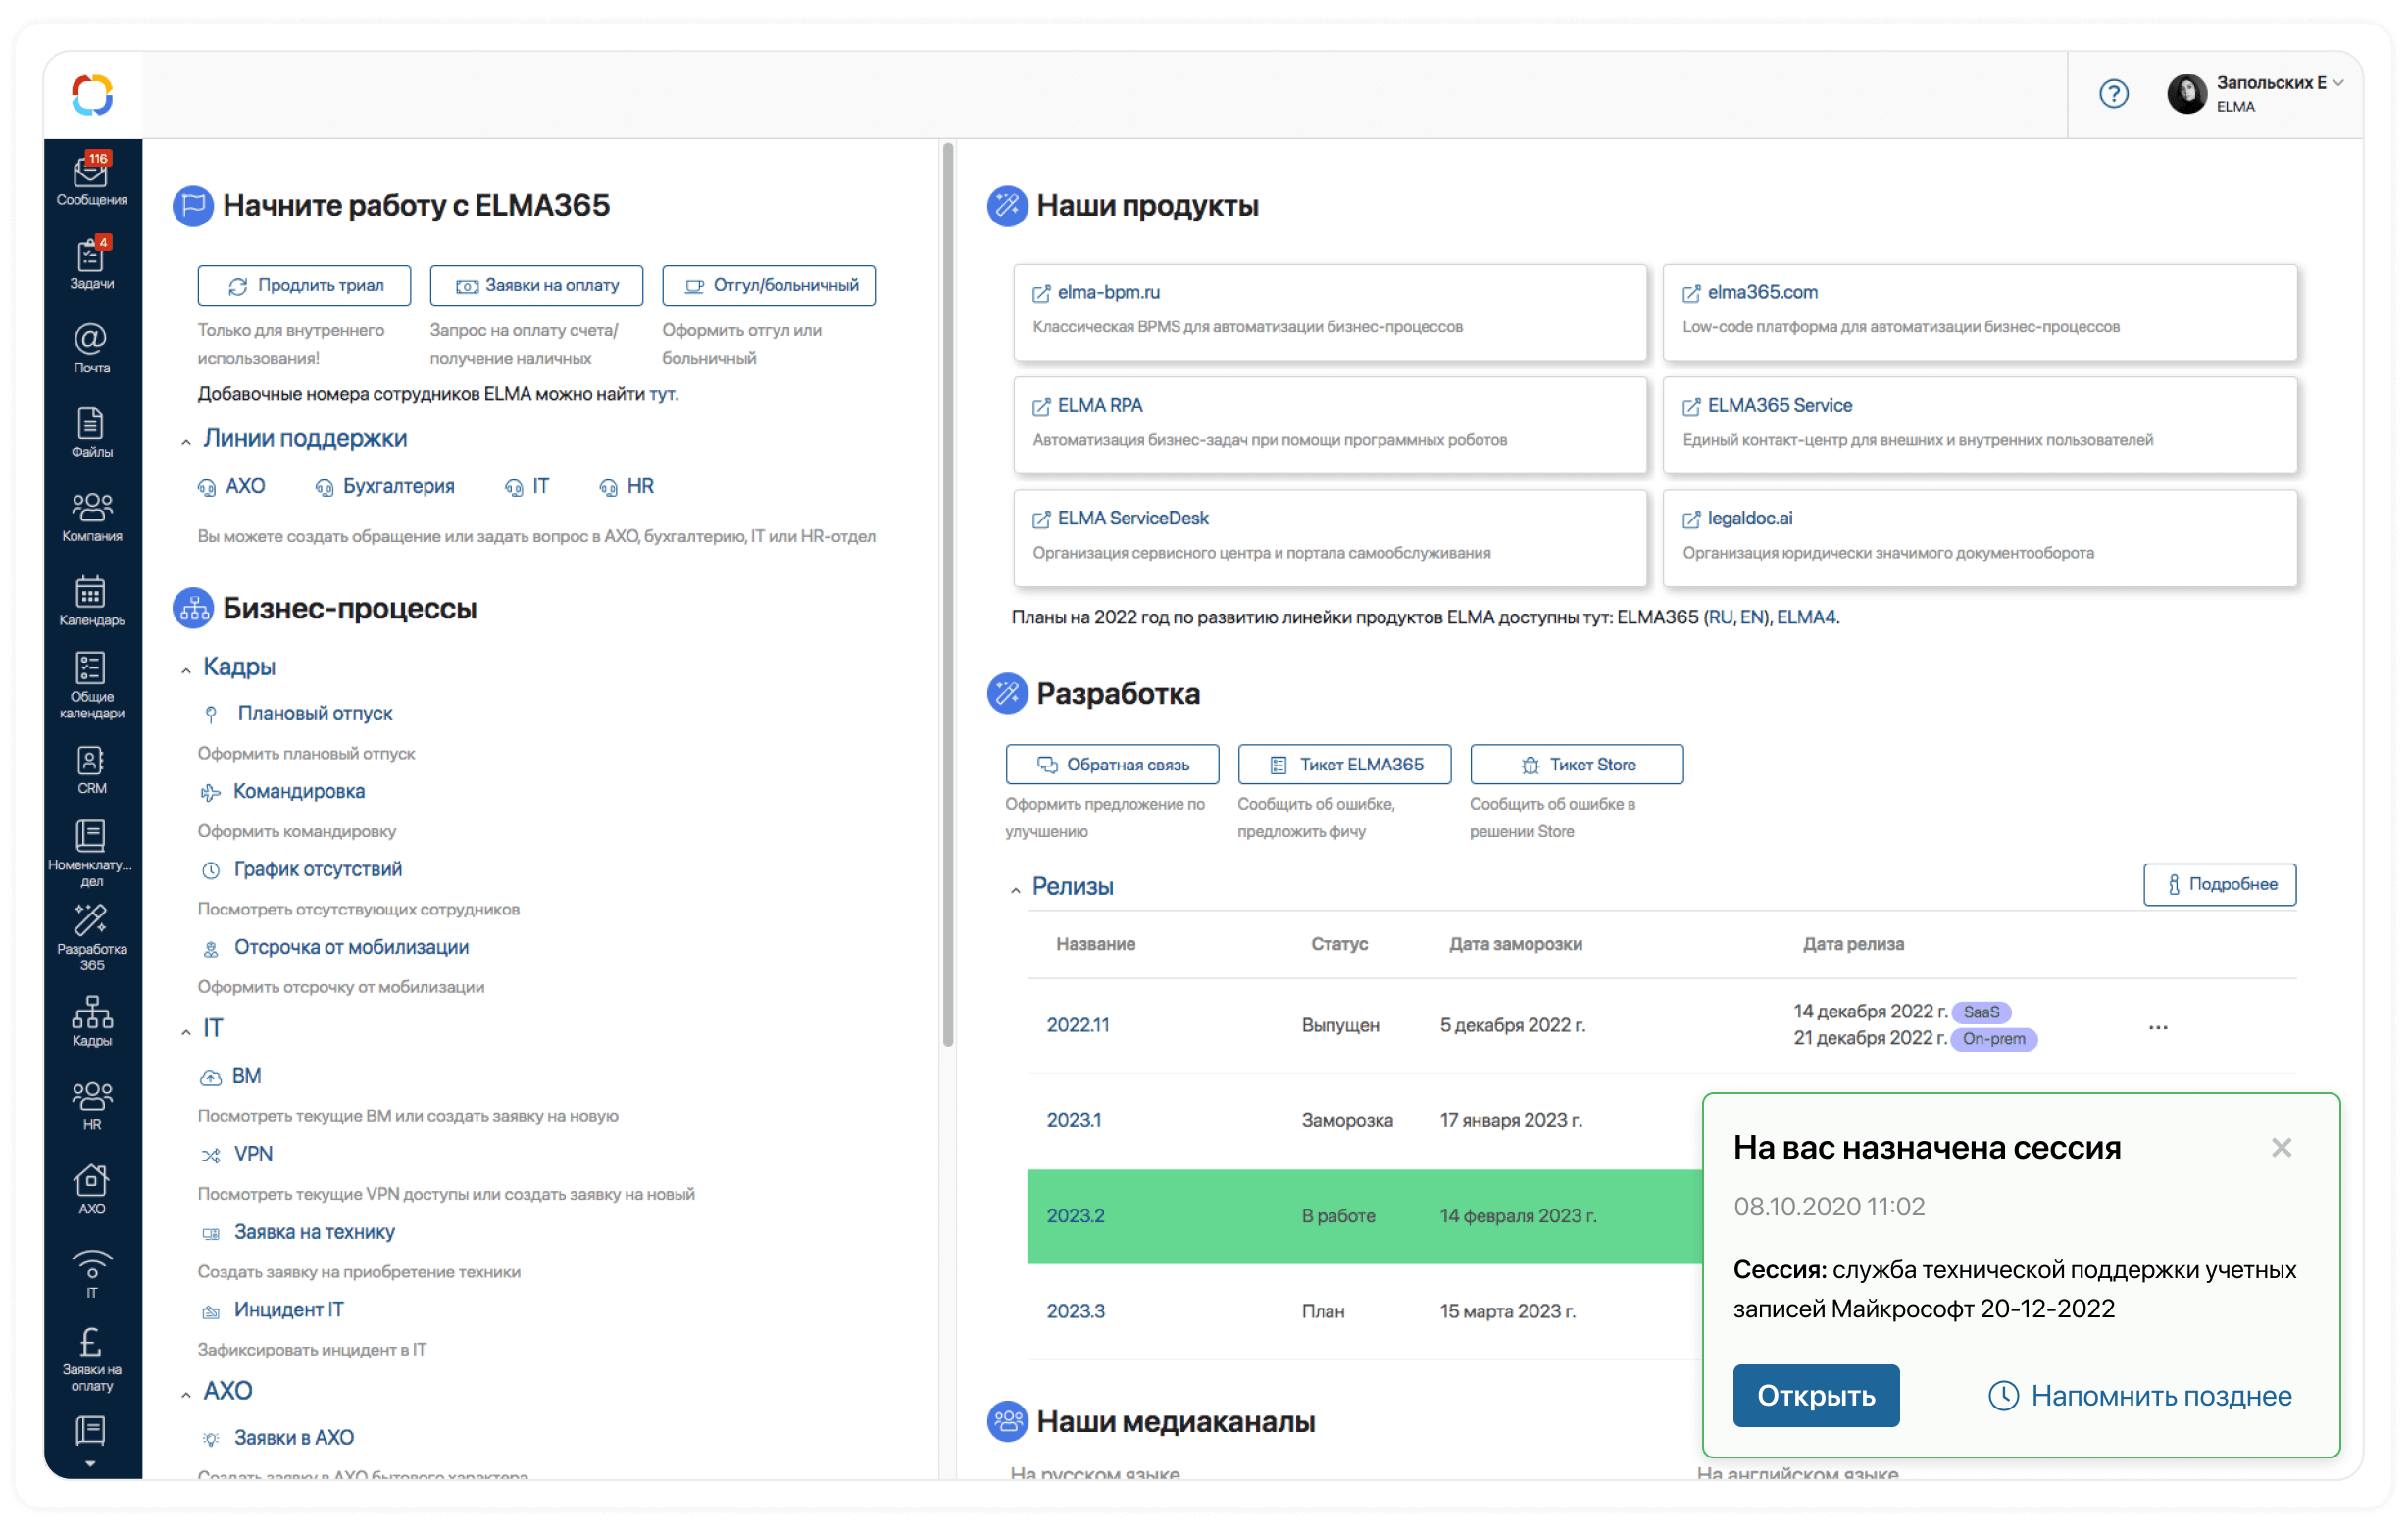Viewport: 2408px width, 1531px height.
Task: Open the ELMA4 plans link
Action: 1806,617
